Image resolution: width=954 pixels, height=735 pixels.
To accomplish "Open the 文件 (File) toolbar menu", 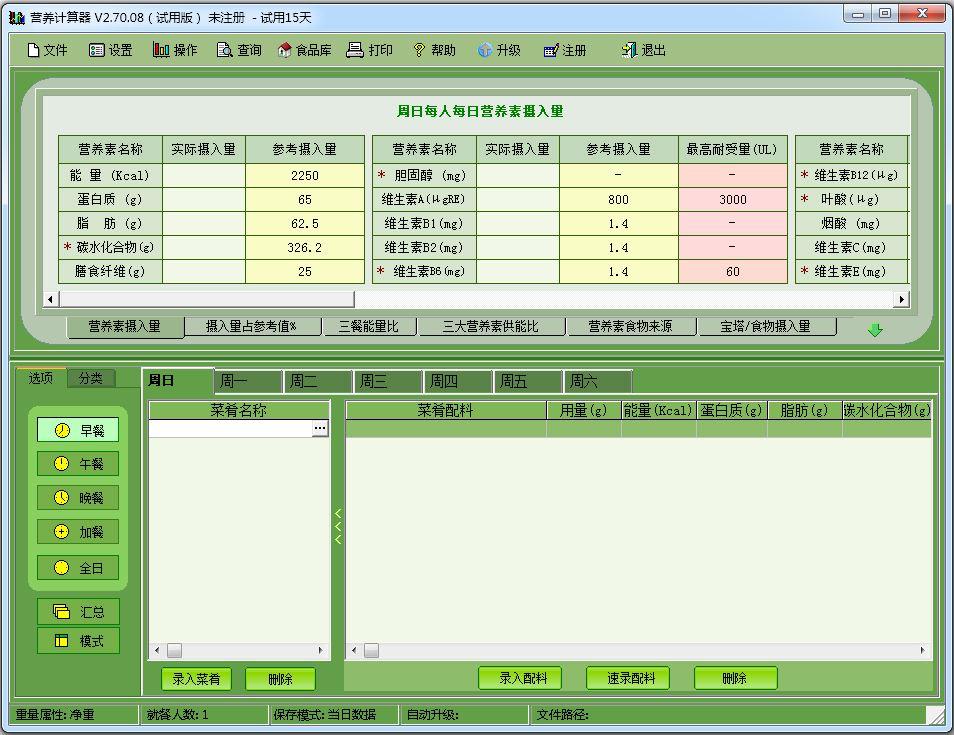I will pos(47,50).
